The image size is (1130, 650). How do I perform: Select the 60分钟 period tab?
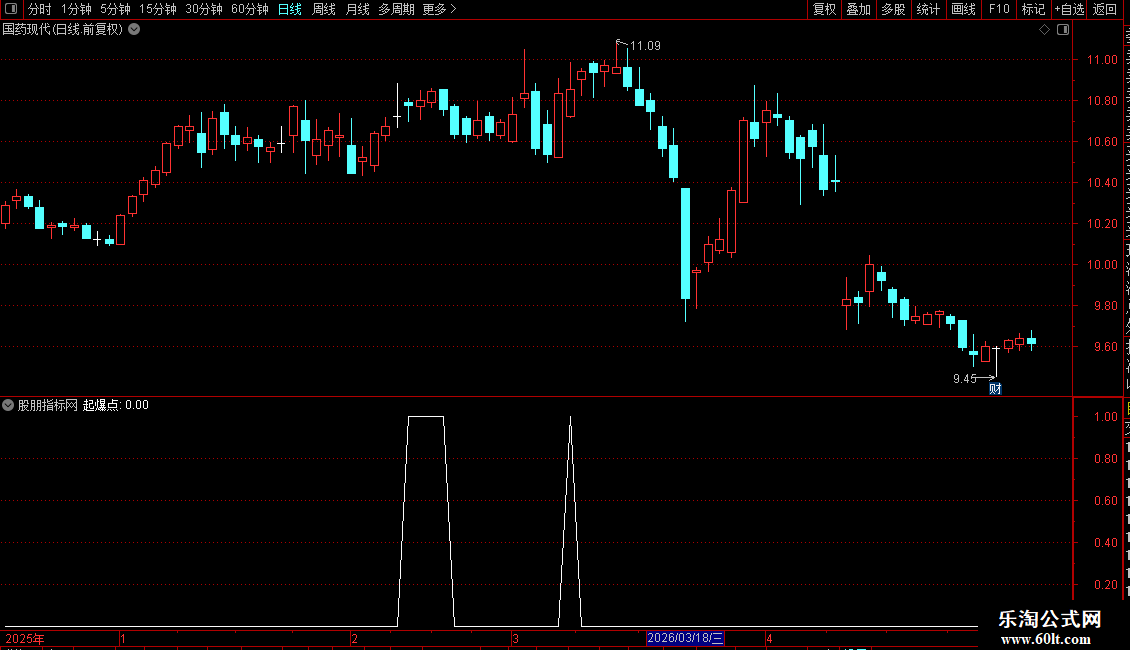[250, 9]
